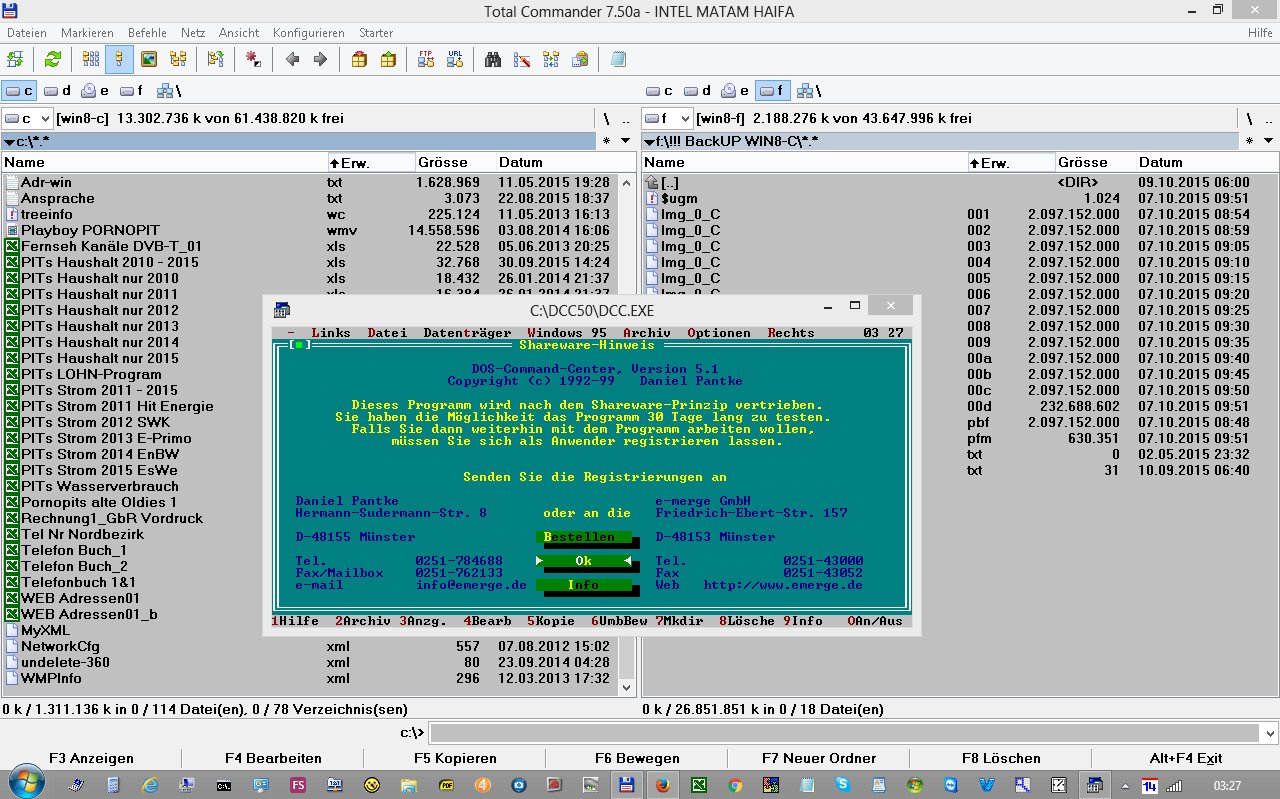Click the pack files gift-box icon
The image size is (1280, 799).
click(359, 59)
